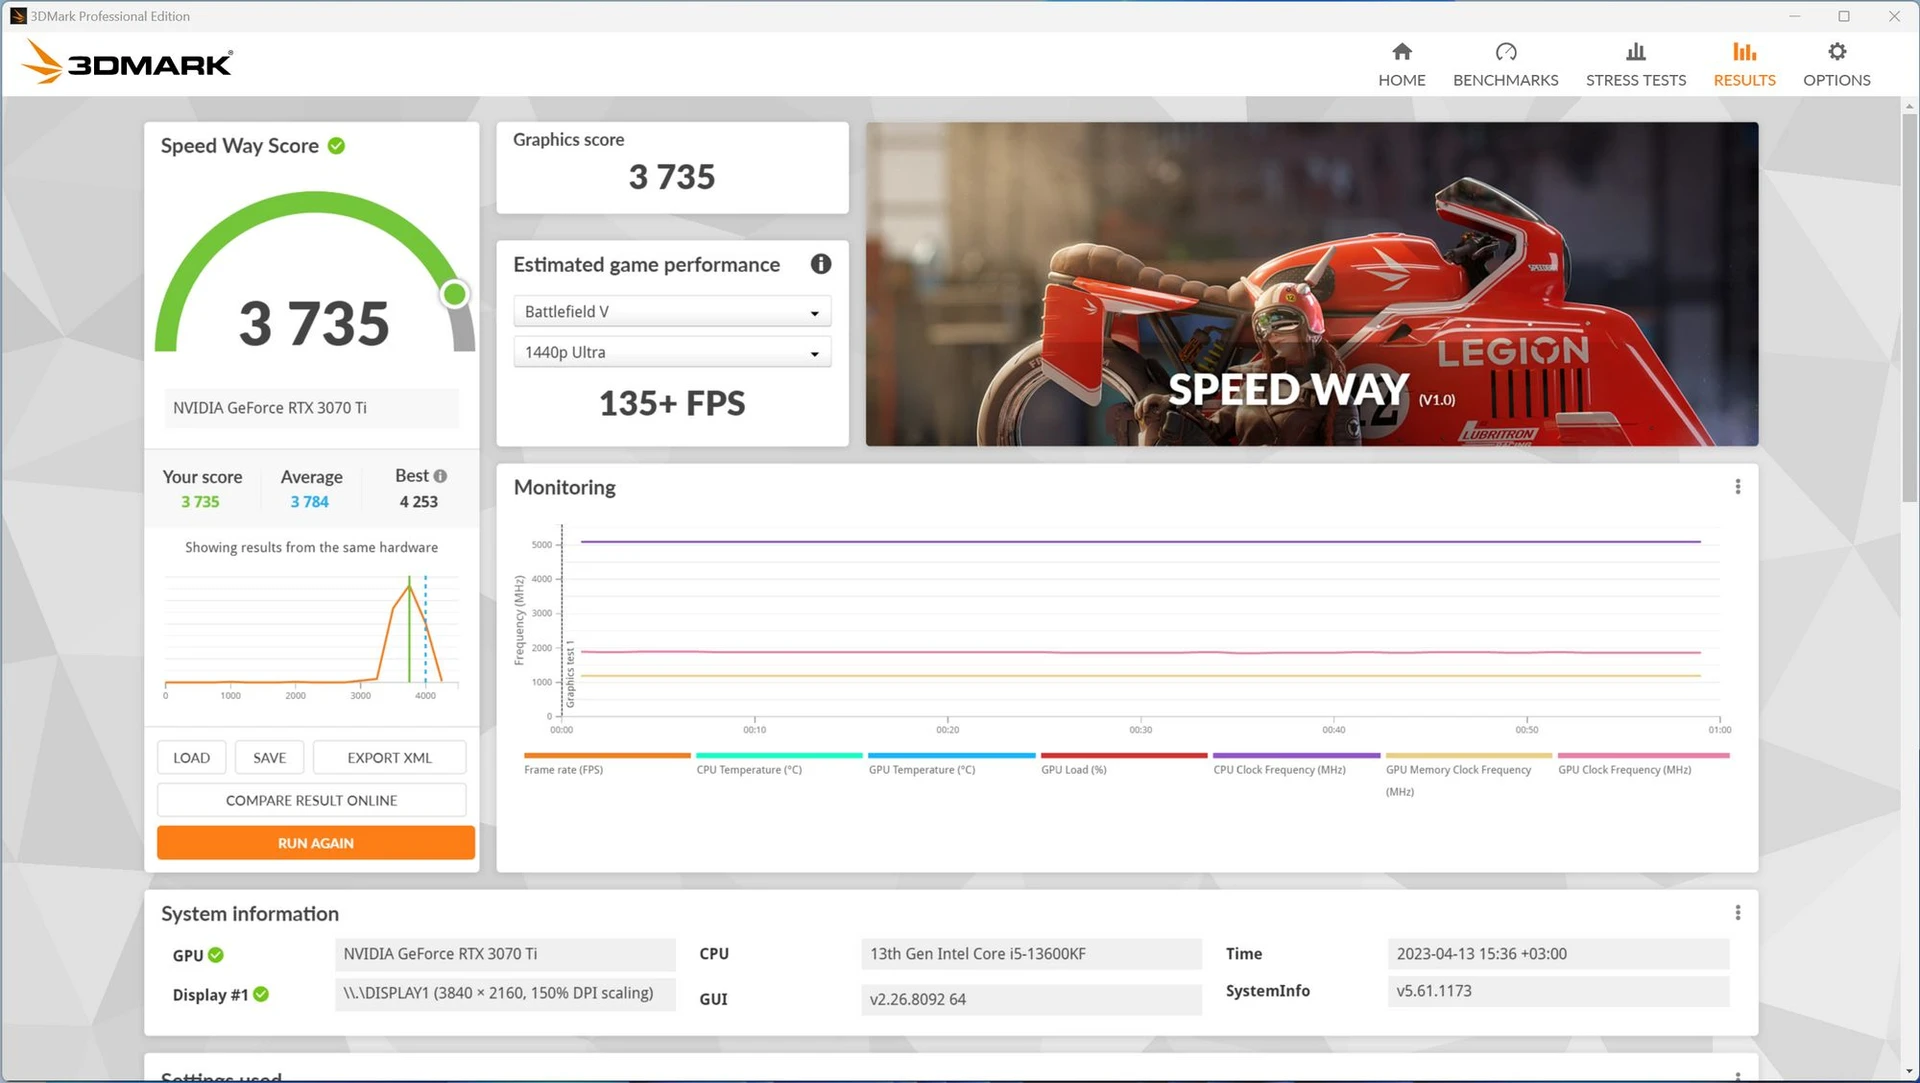Viewport: 1920px width, 1083px height.
Task: Open the Battlefield V game dropdown
Action: [672, 312]
